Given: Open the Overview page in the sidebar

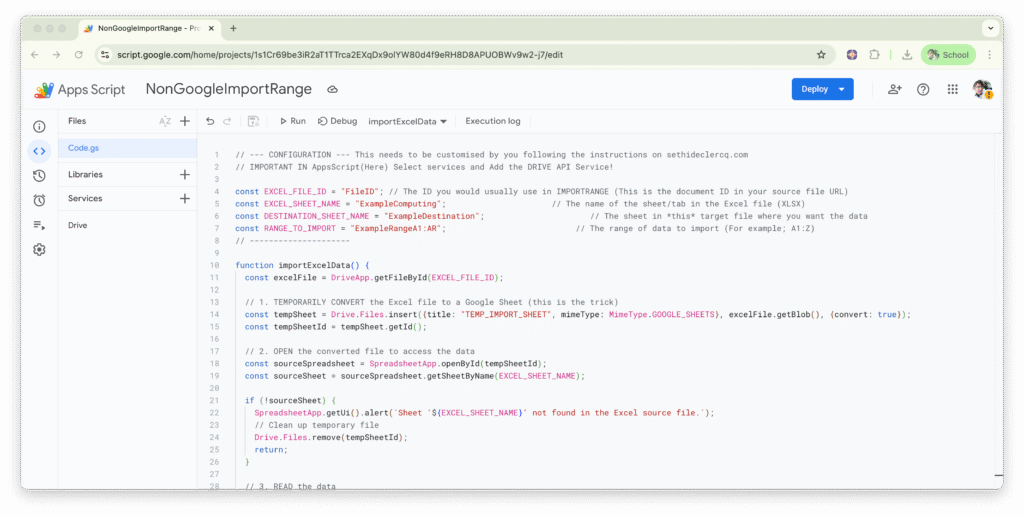Looking at the screenshot, I should (39, 127).
